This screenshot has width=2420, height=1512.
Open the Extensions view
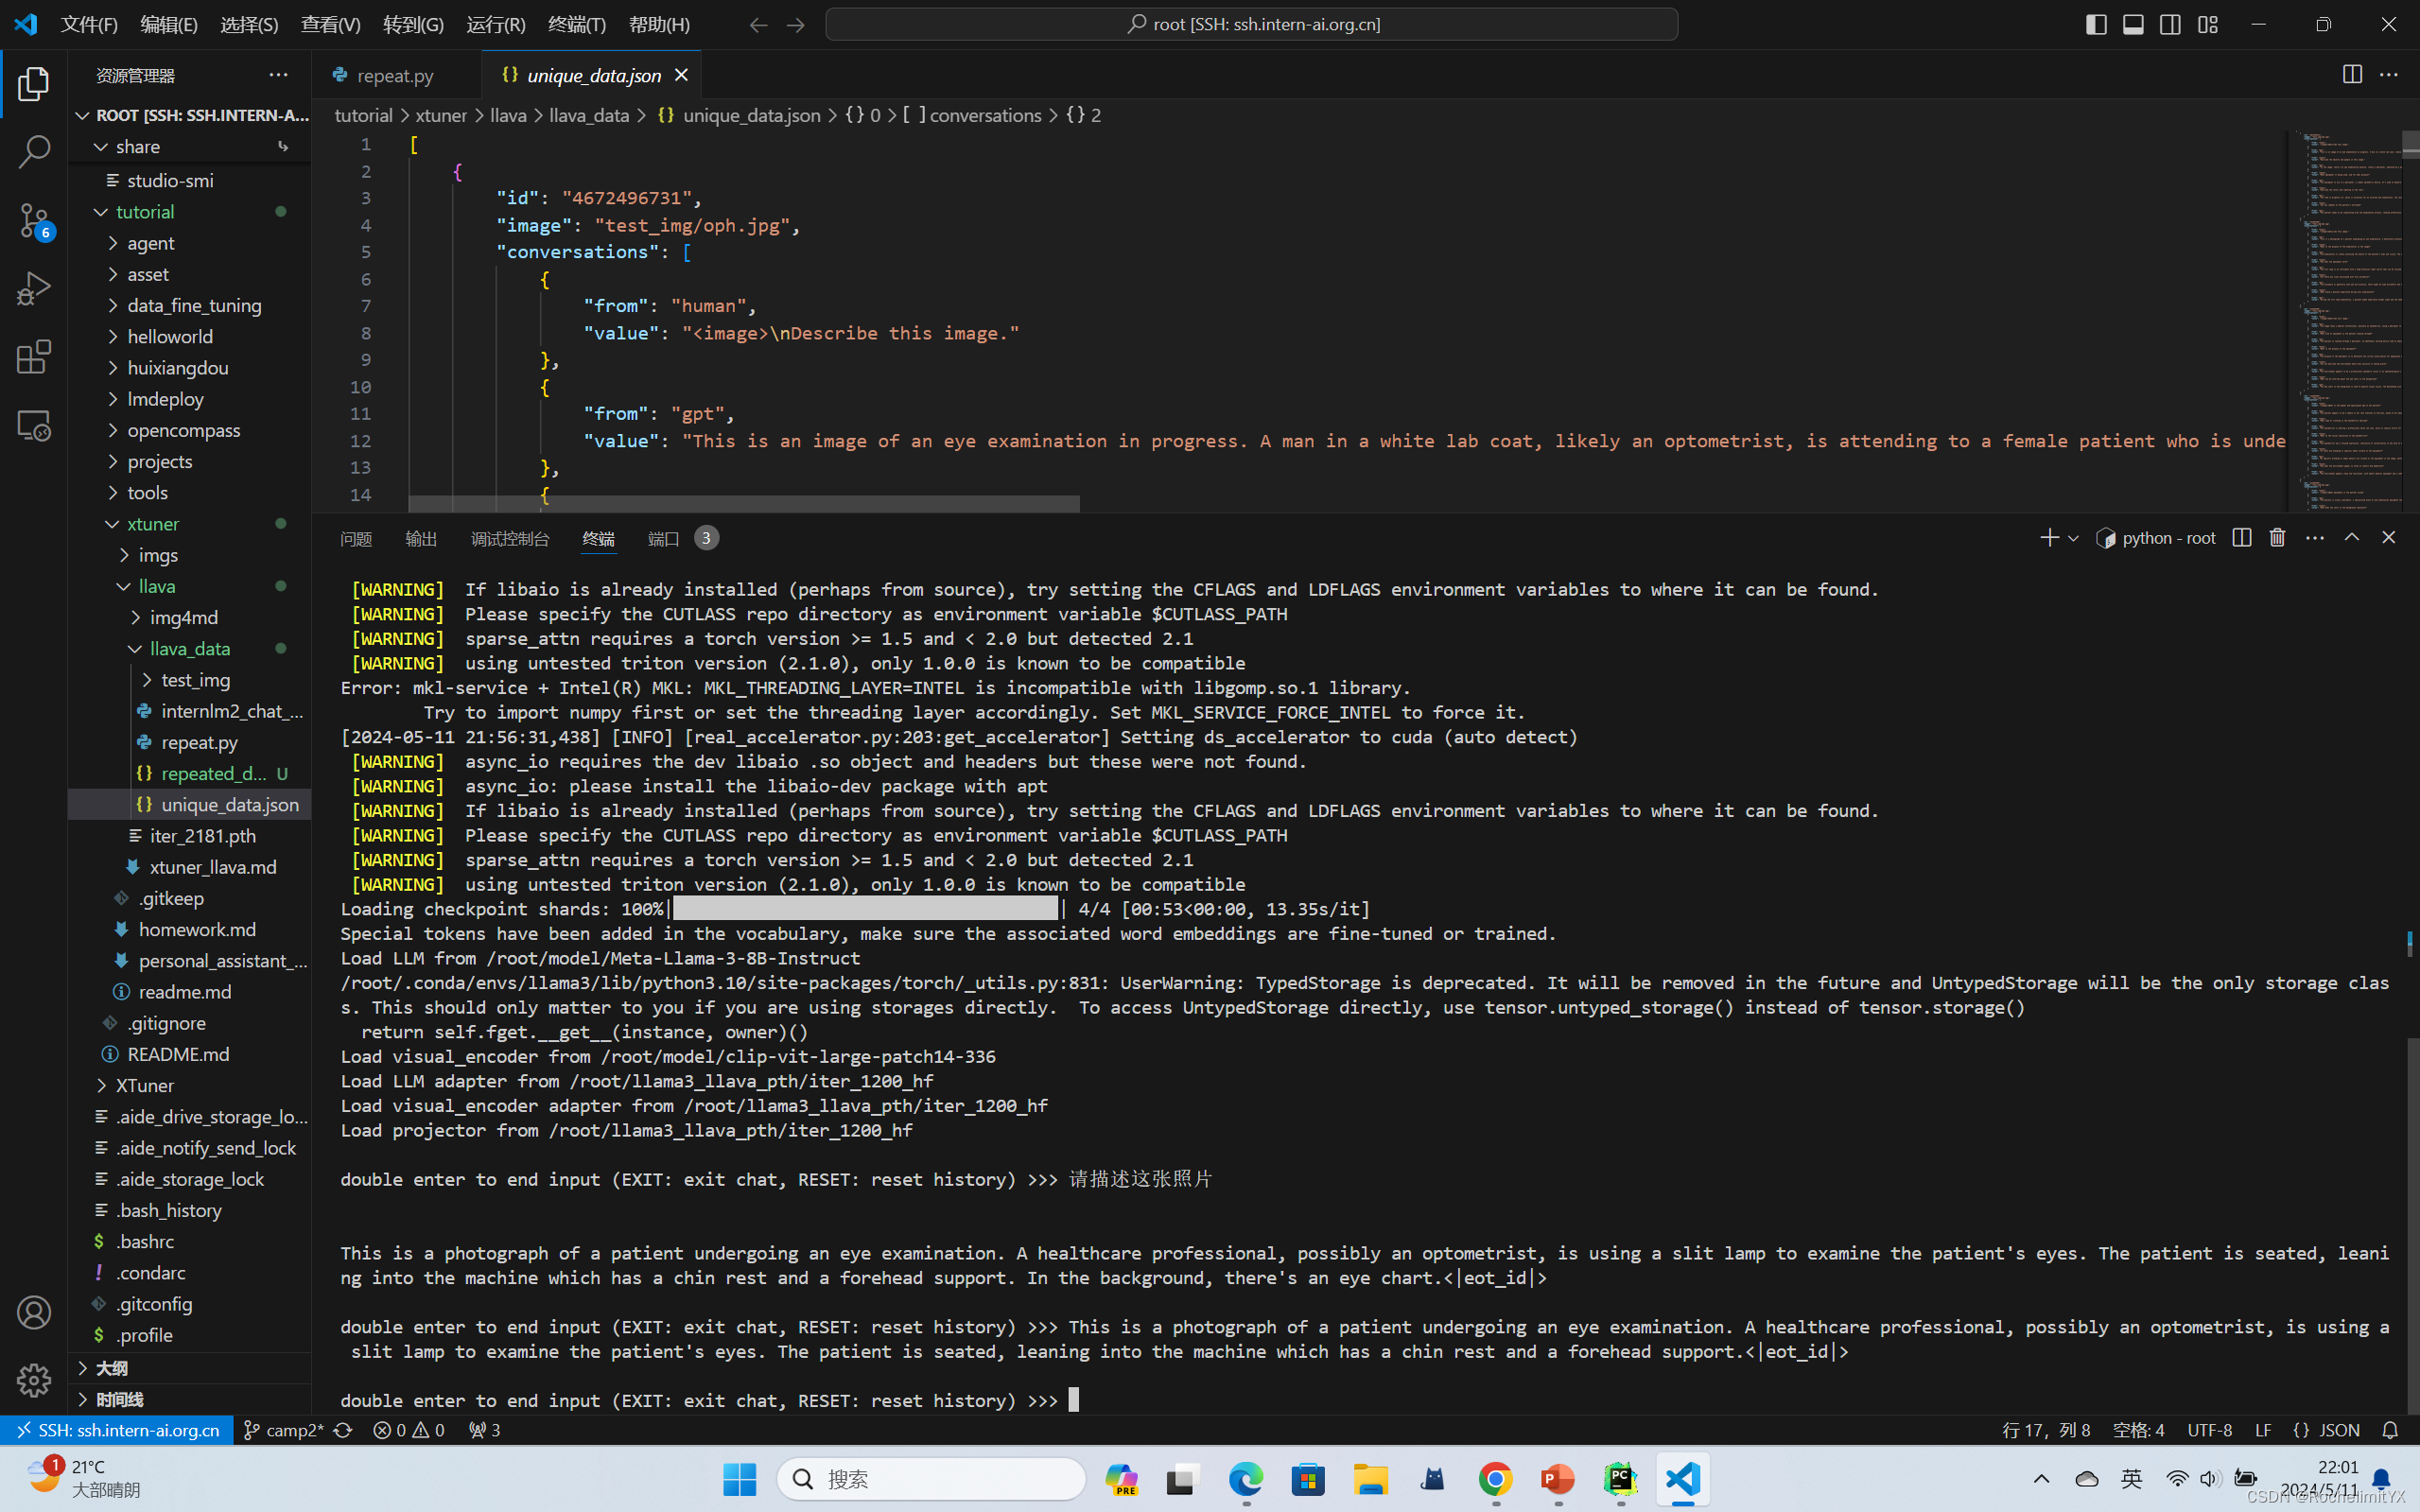coord(34,357)
